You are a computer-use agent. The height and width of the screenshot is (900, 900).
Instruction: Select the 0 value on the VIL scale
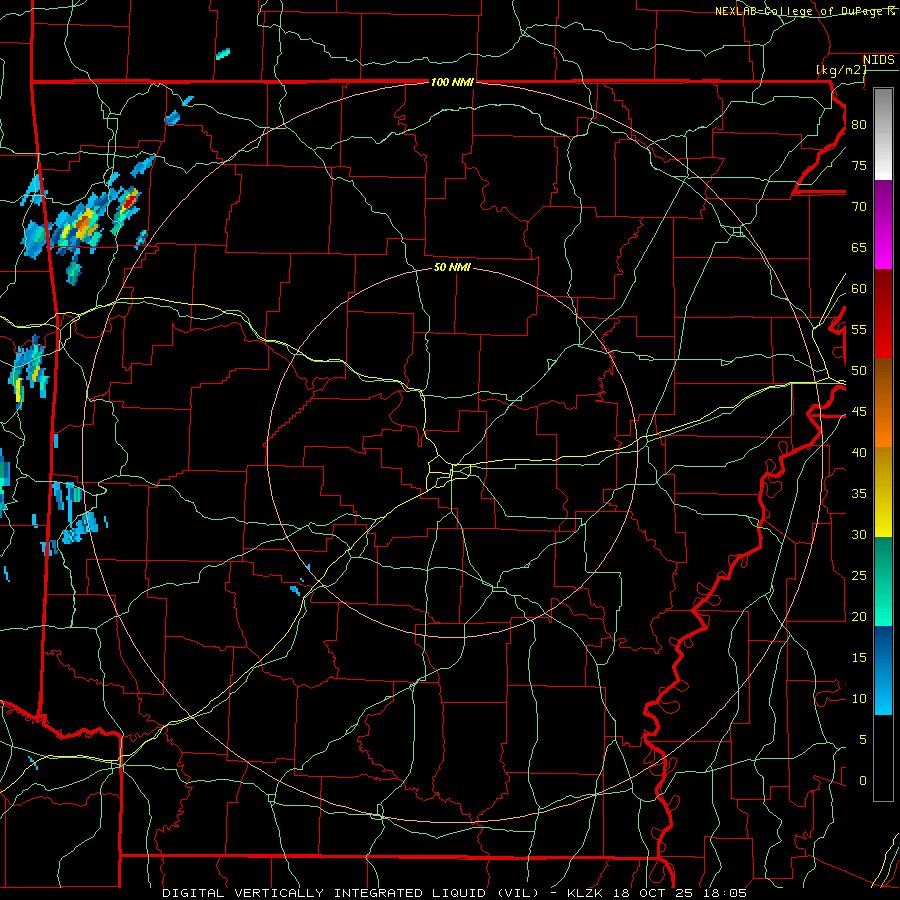click(863, 781)
